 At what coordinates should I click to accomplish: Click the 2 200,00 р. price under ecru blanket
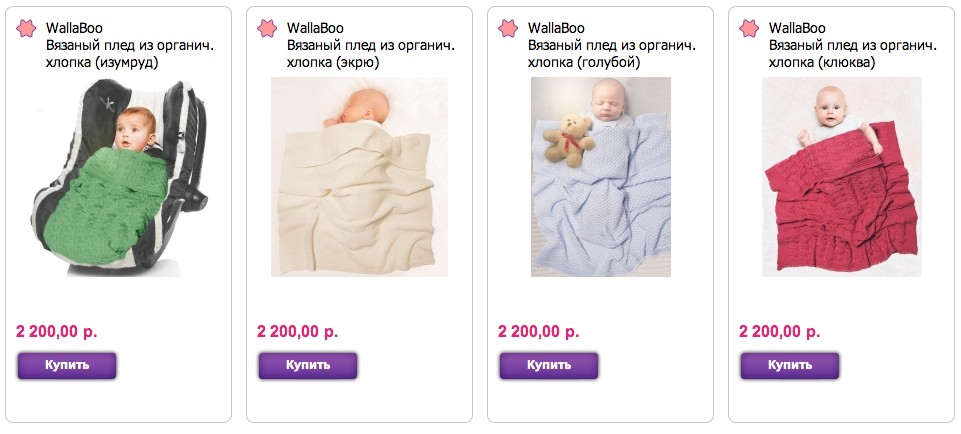[x=298, y=332]
